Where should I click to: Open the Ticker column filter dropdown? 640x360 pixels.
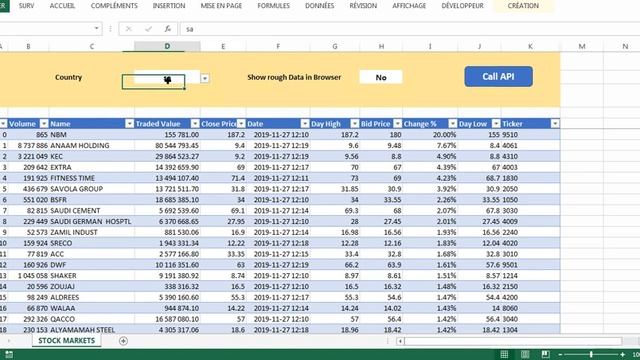[x=555, y=124]
